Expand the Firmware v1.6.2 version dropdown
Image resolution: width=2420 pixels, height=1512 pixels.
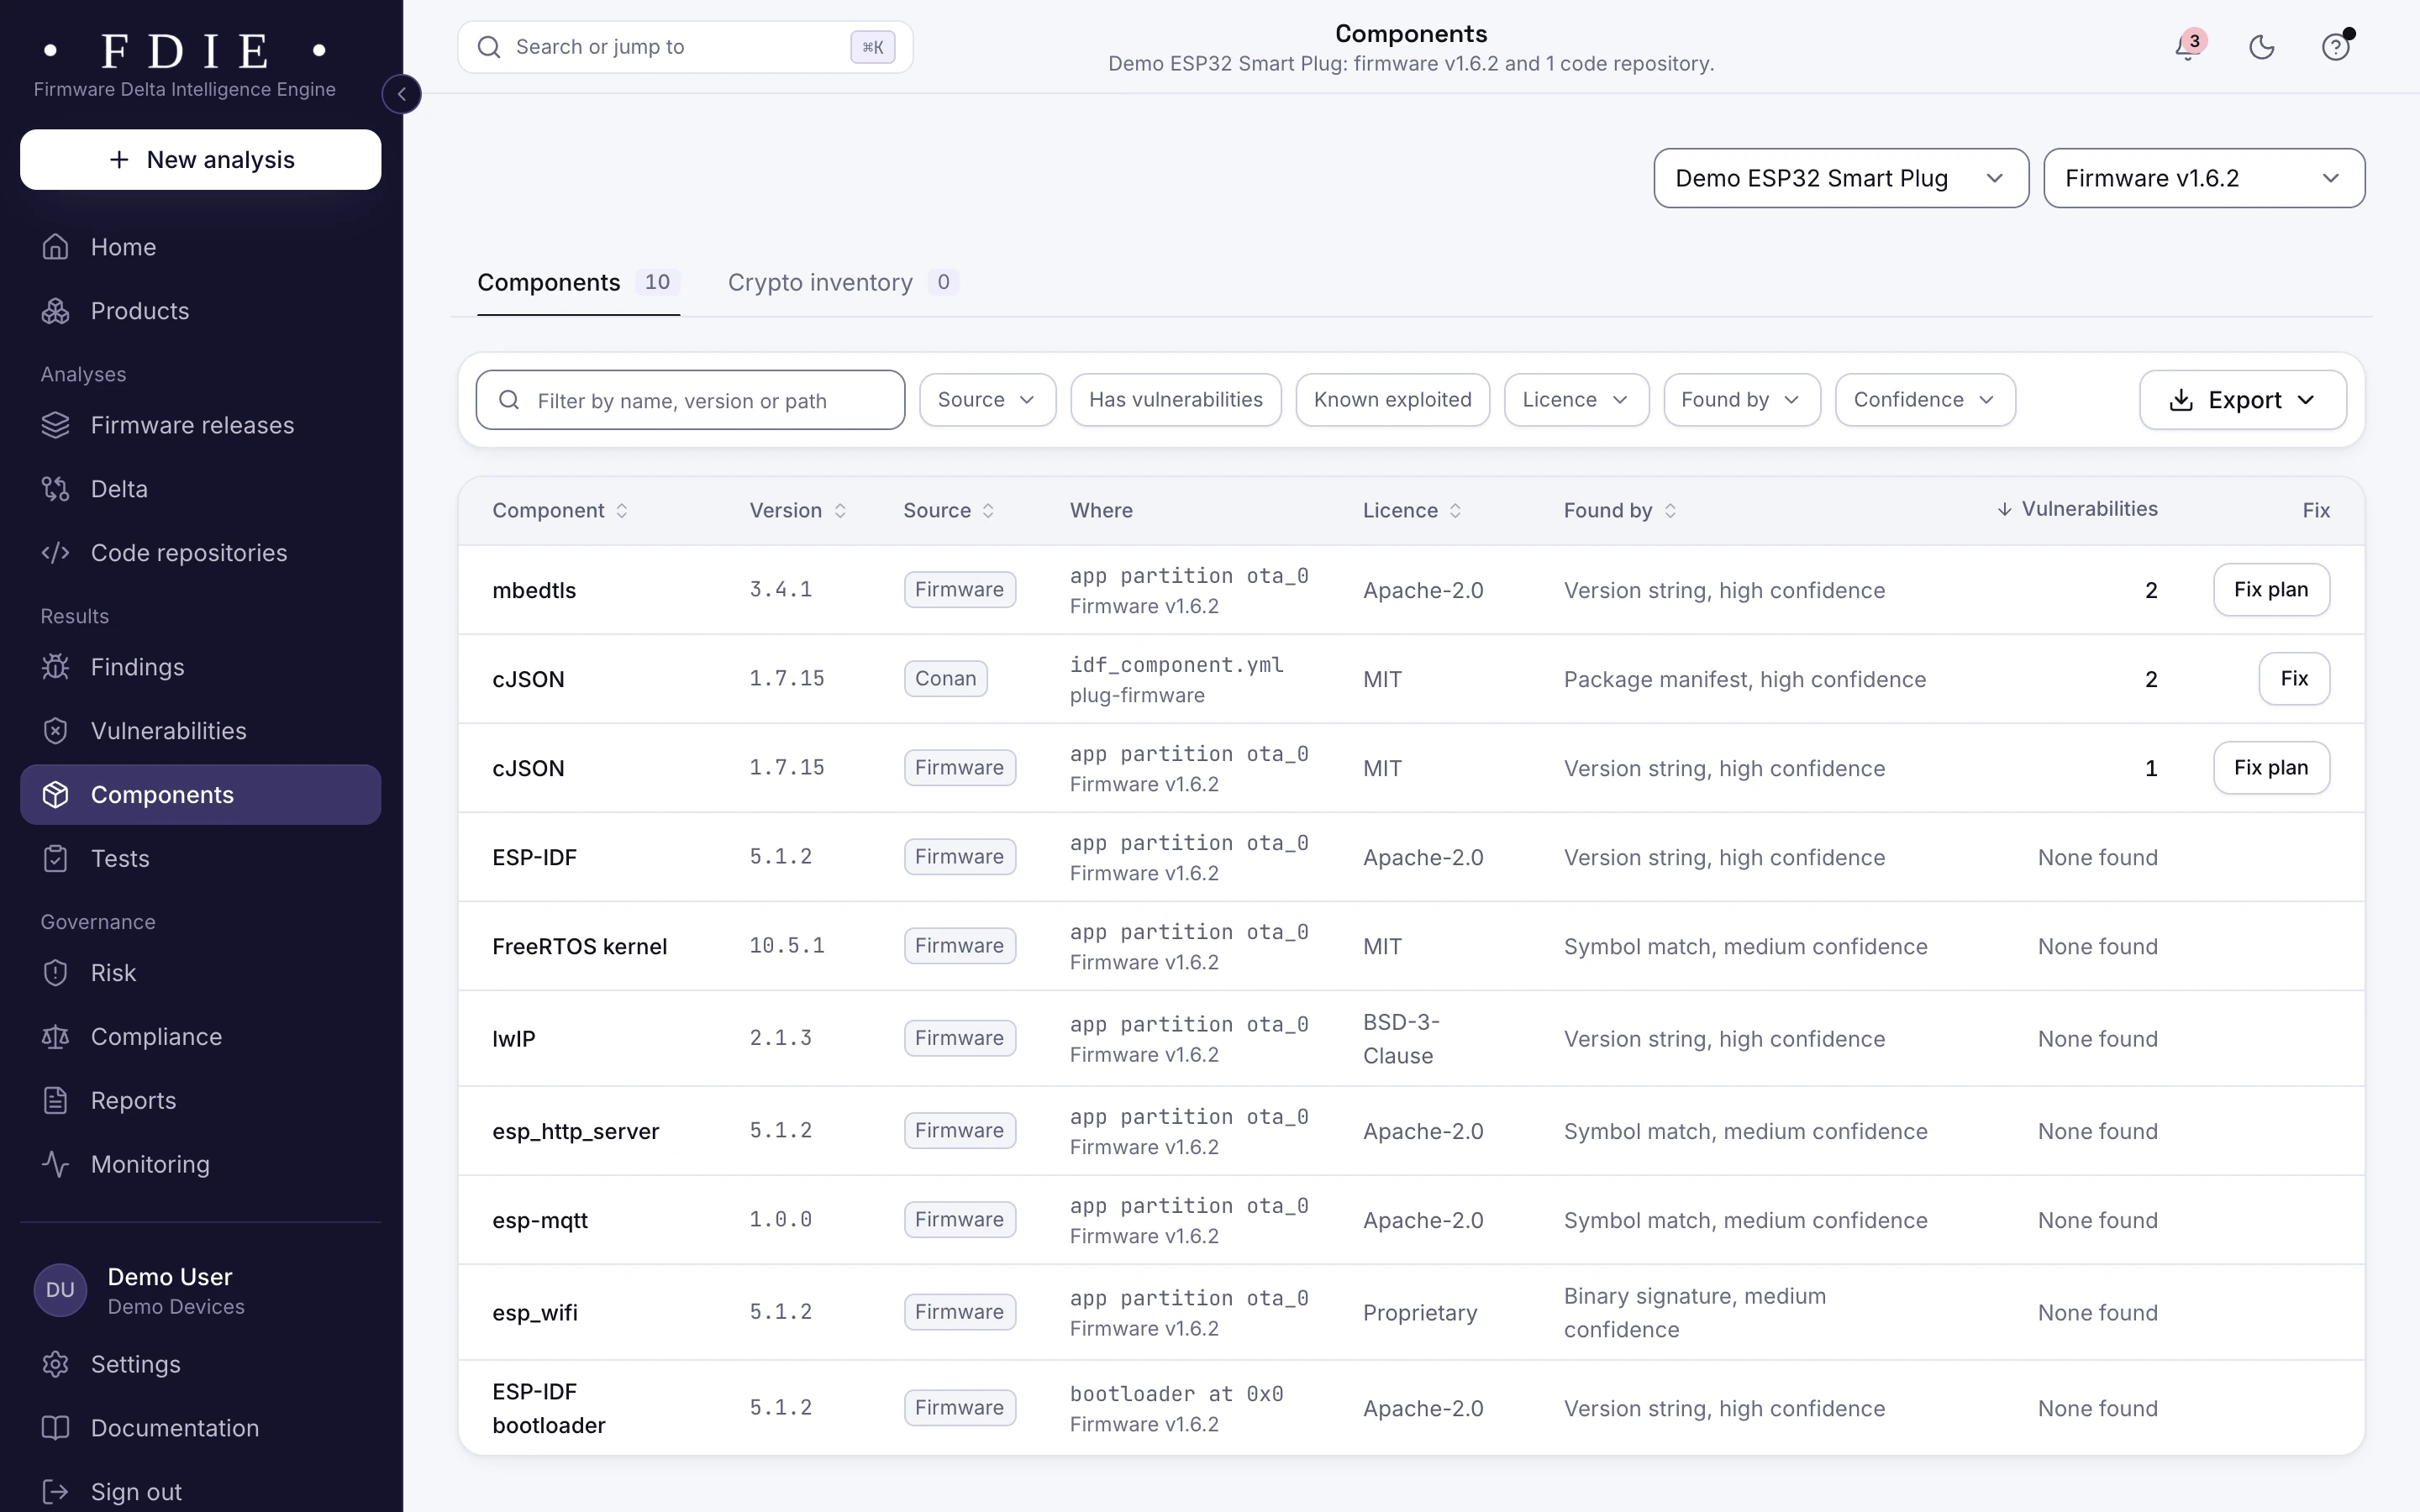(2203, 178)
